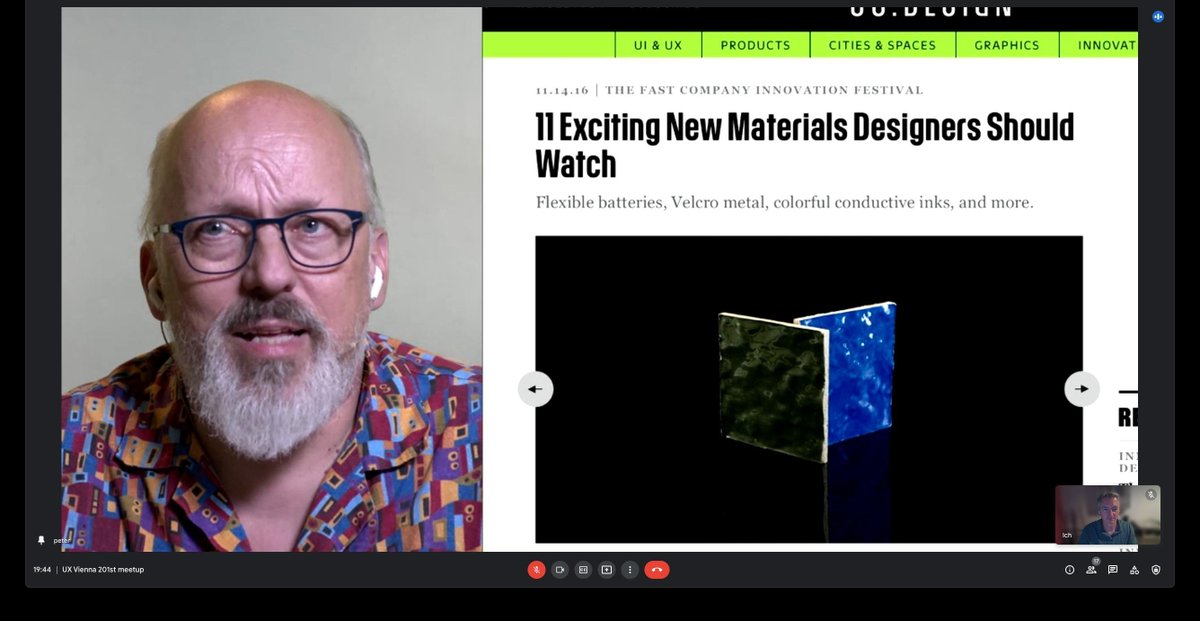The width and height of the screenshot is (1200, 621).
Task: Go to previous slide with left arrow
Action: [x=535, y=389]
